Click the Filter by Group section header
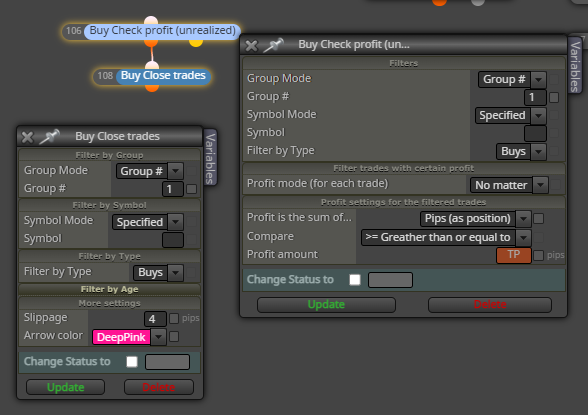 pos(109,155)
